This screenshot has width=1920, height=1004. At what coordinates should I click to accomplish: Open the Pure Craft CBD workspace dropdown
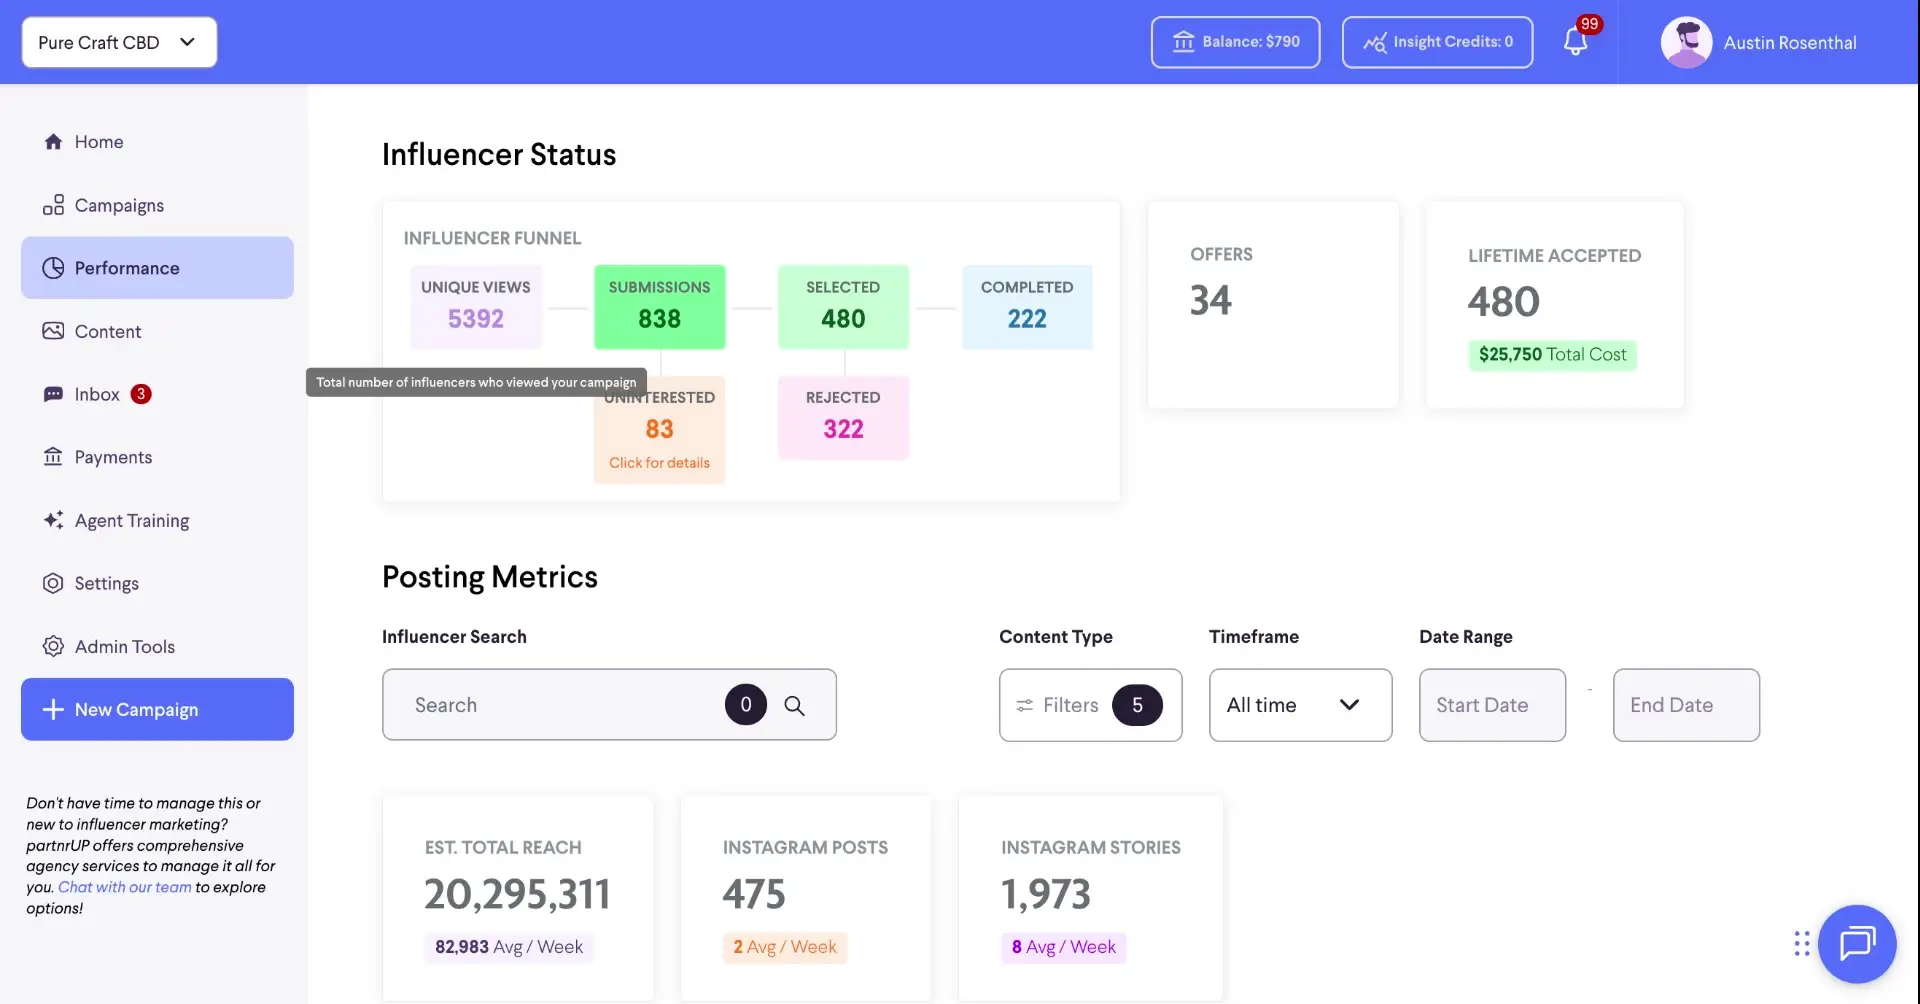(118, 42)
